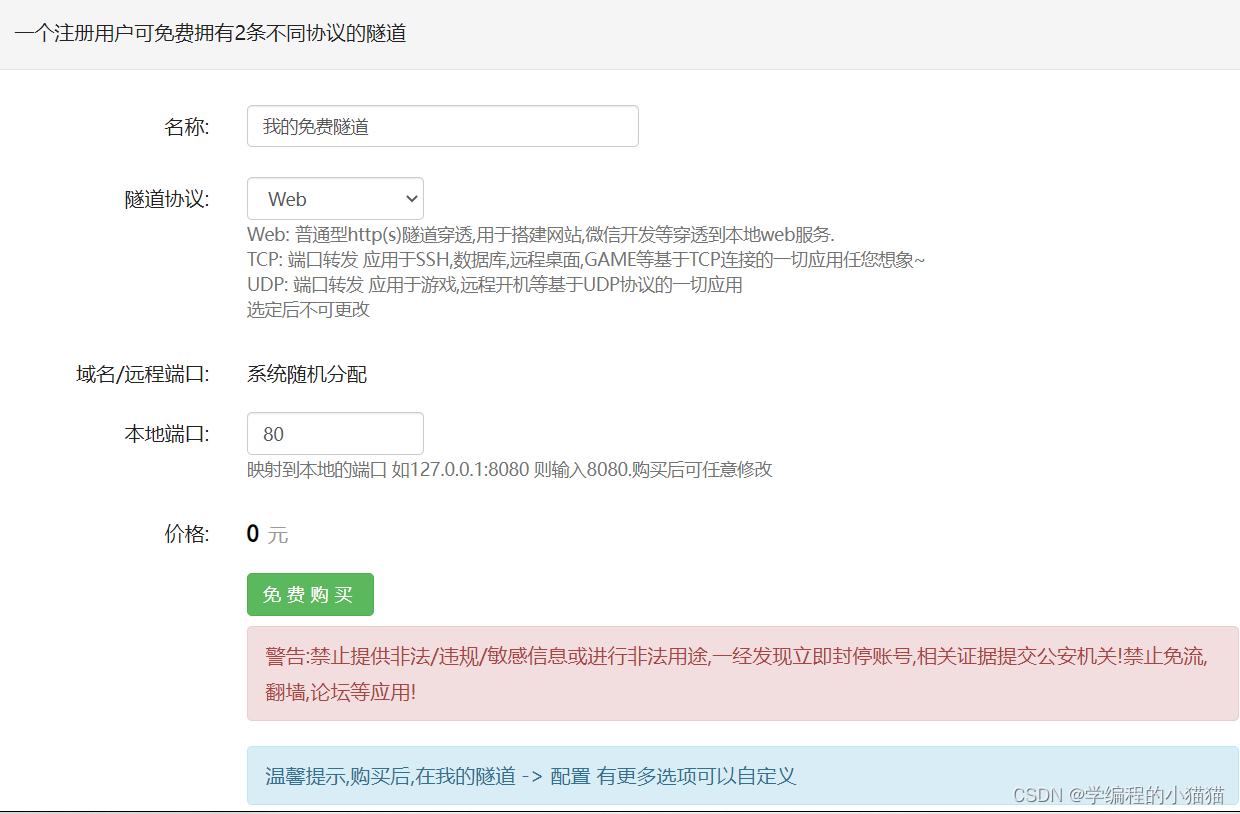Click the red 警告 alert message

pos(743,674)
